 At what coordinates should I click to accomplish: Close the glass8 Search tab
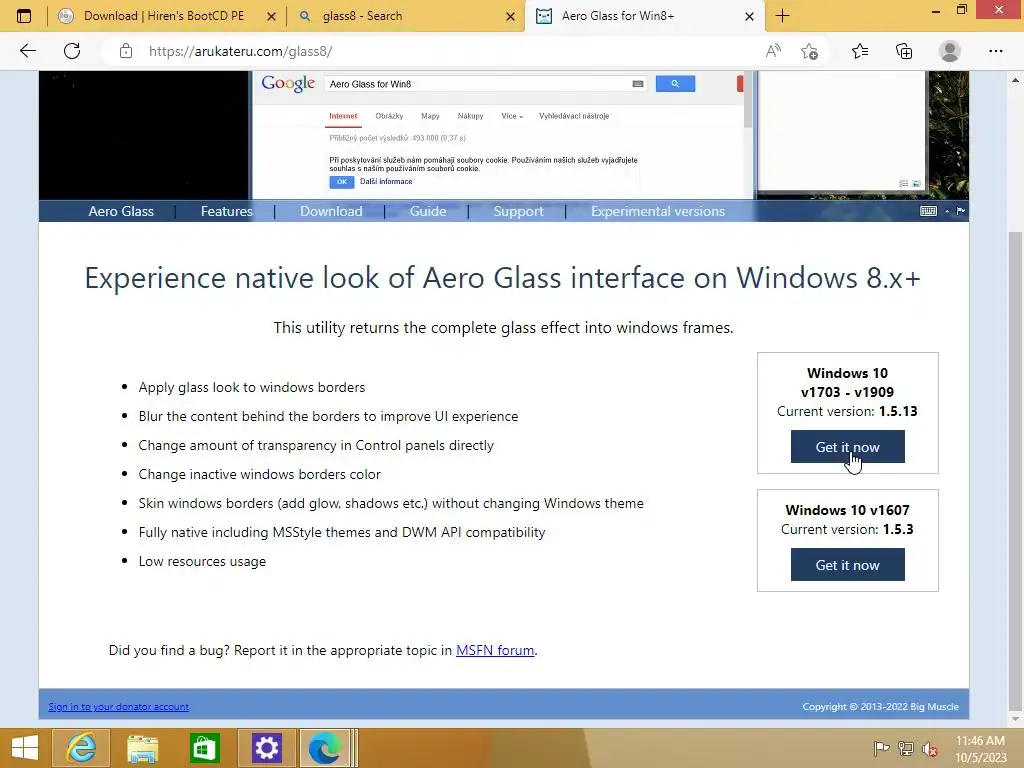click(511, 16)
